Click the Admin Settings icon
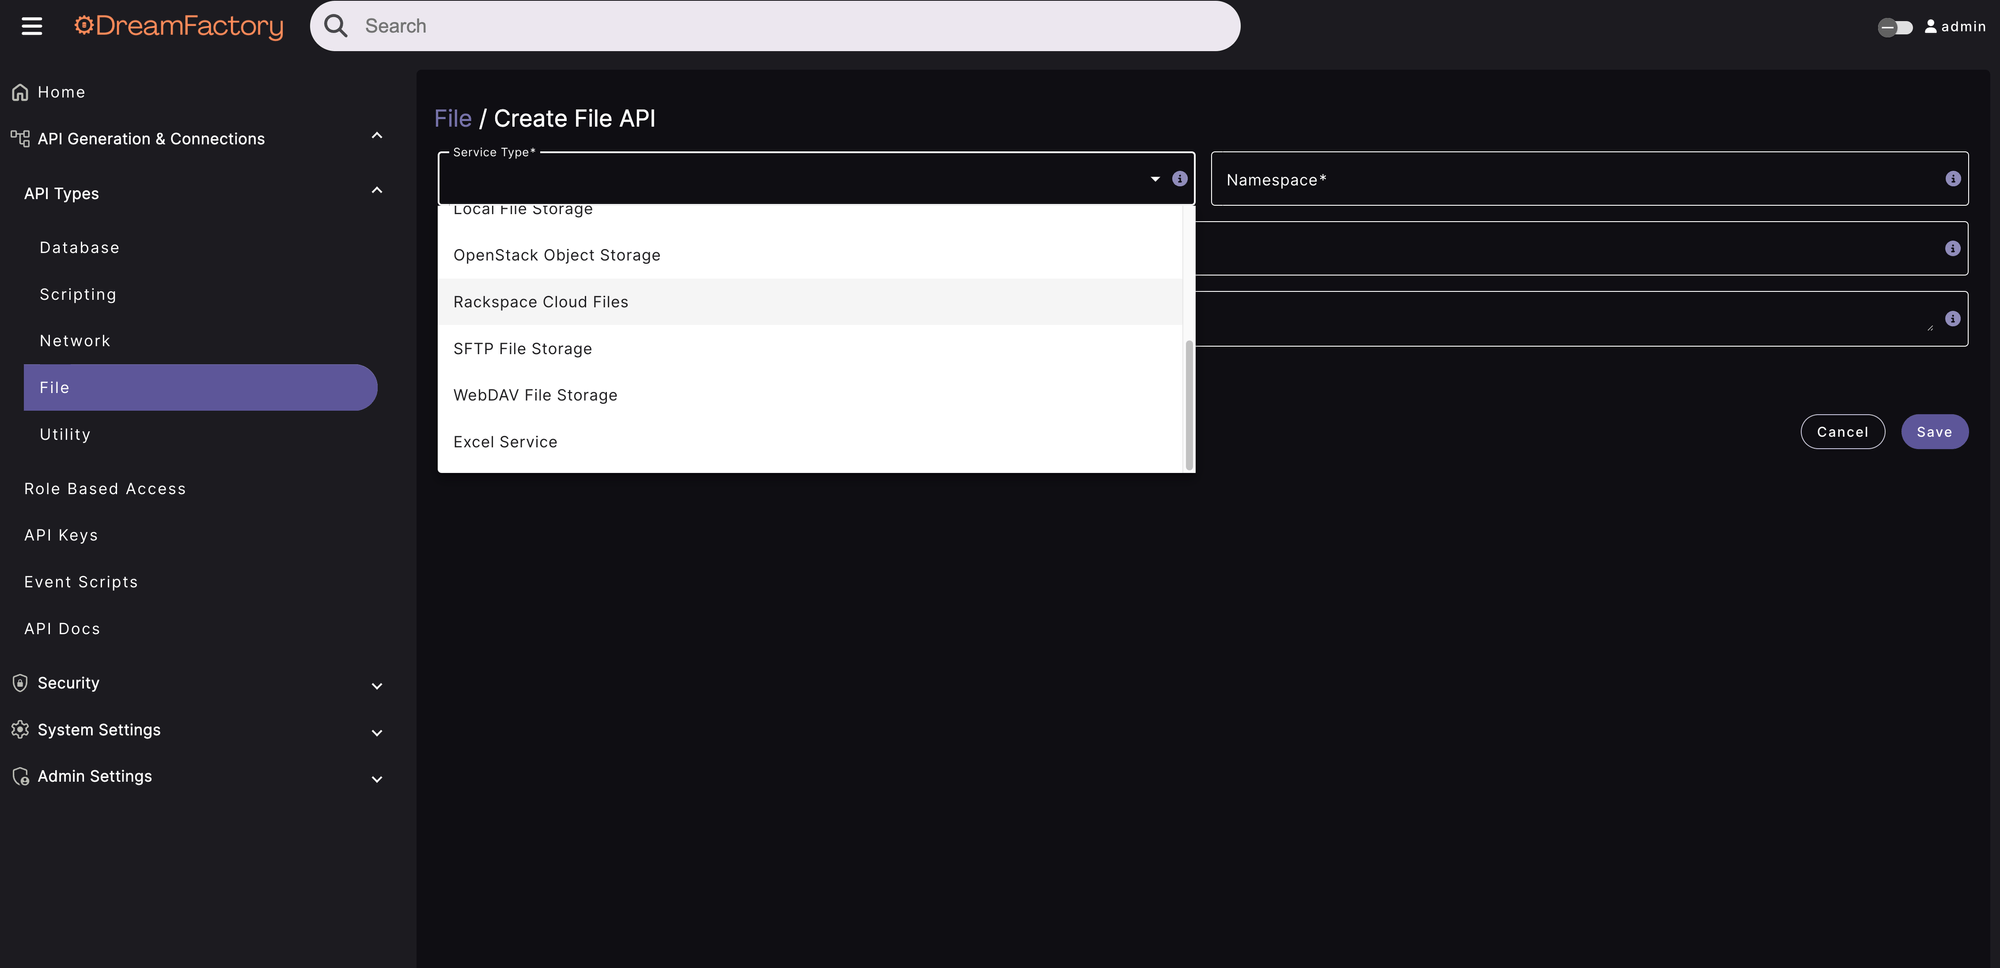Screen dimensions: 2000x968 [x=20, y=776]
